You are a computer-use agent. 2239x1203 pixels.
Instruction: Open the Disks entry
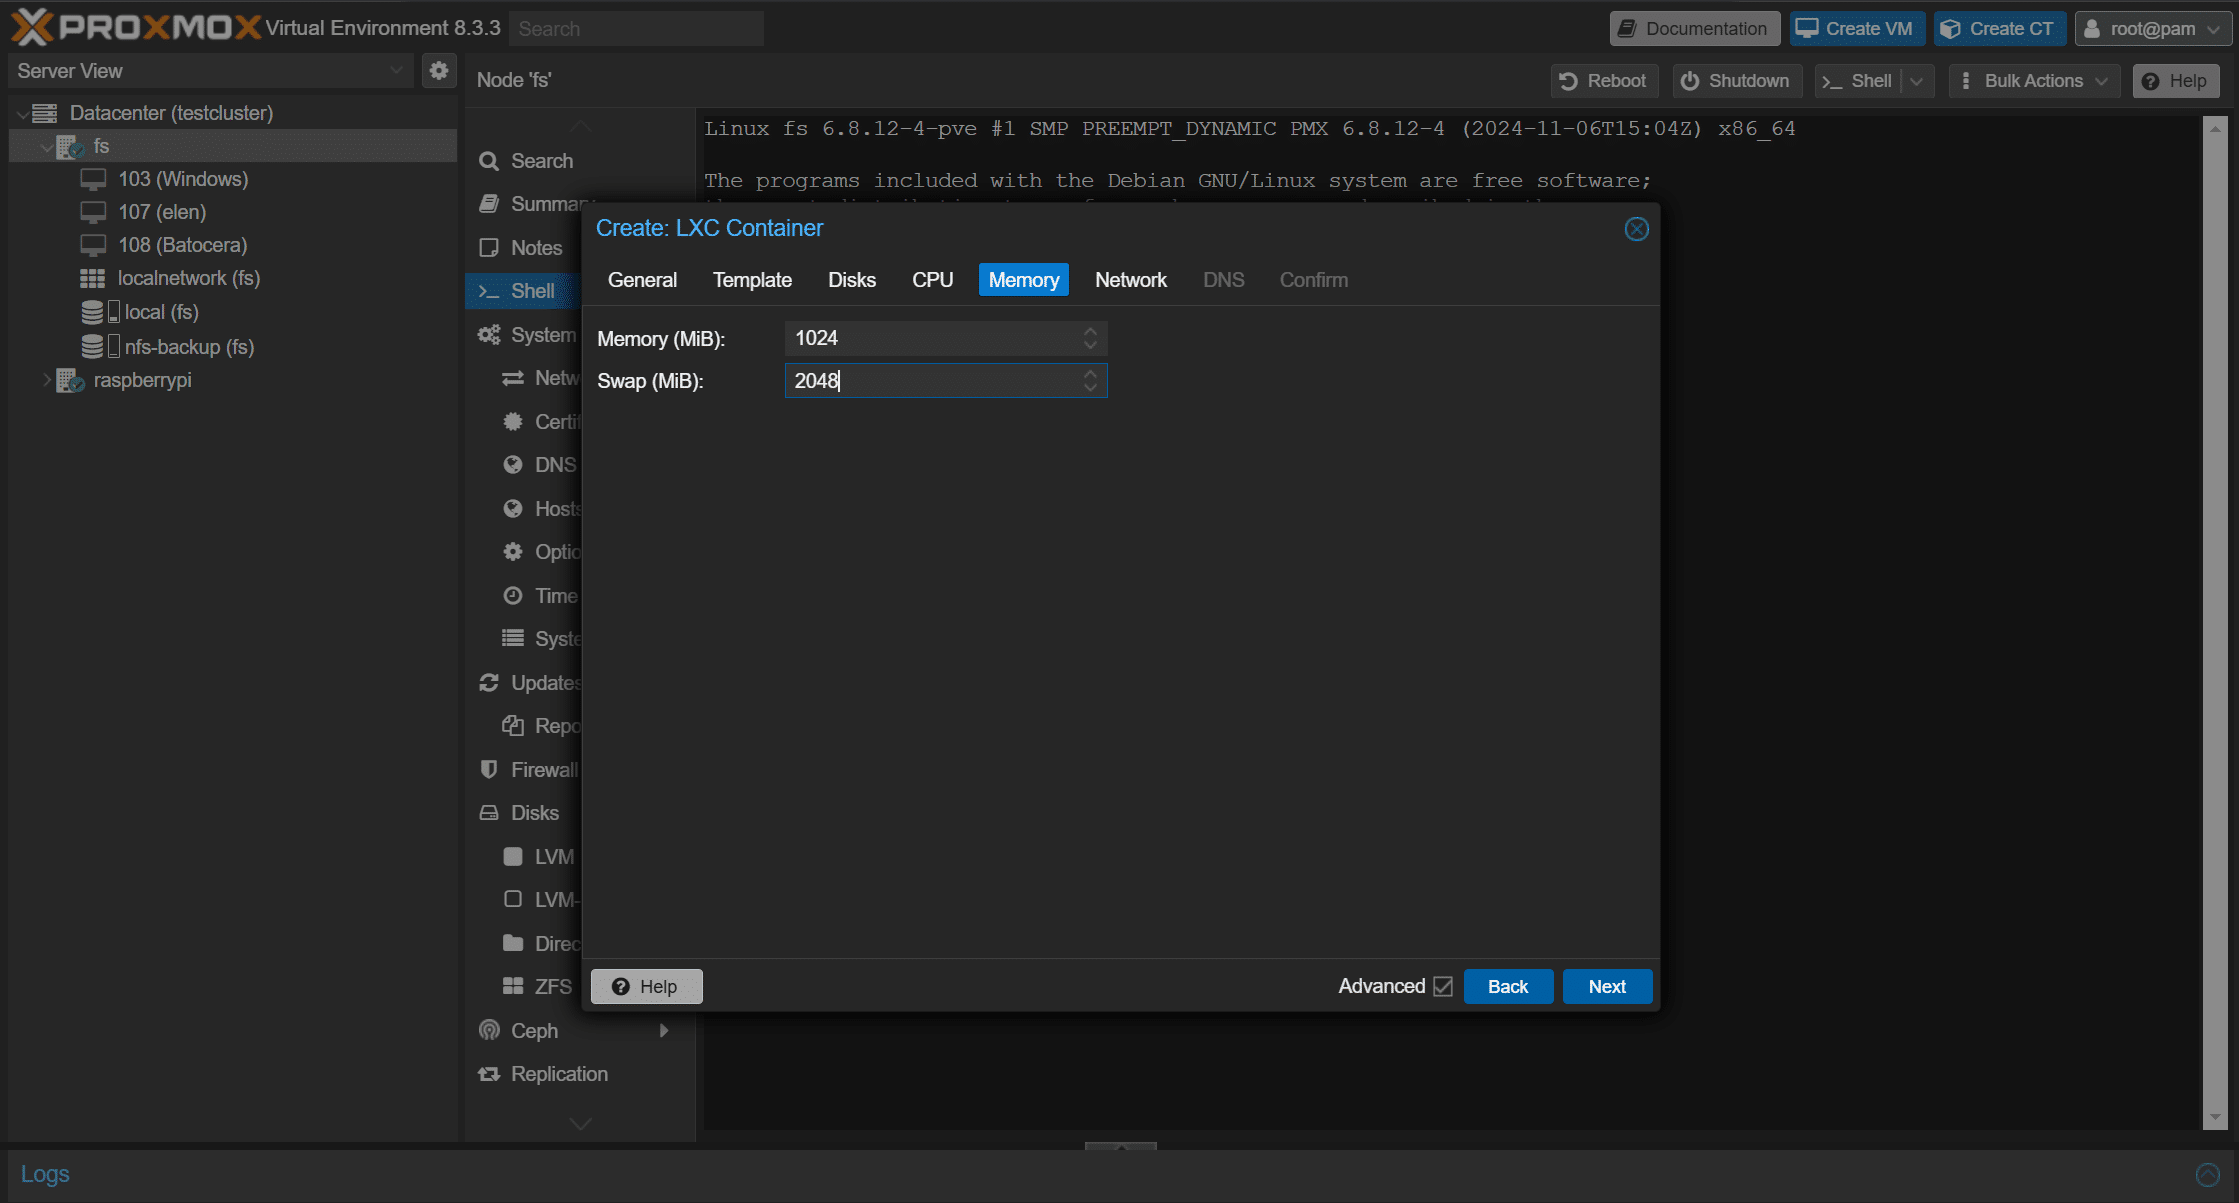click(519, 813)
